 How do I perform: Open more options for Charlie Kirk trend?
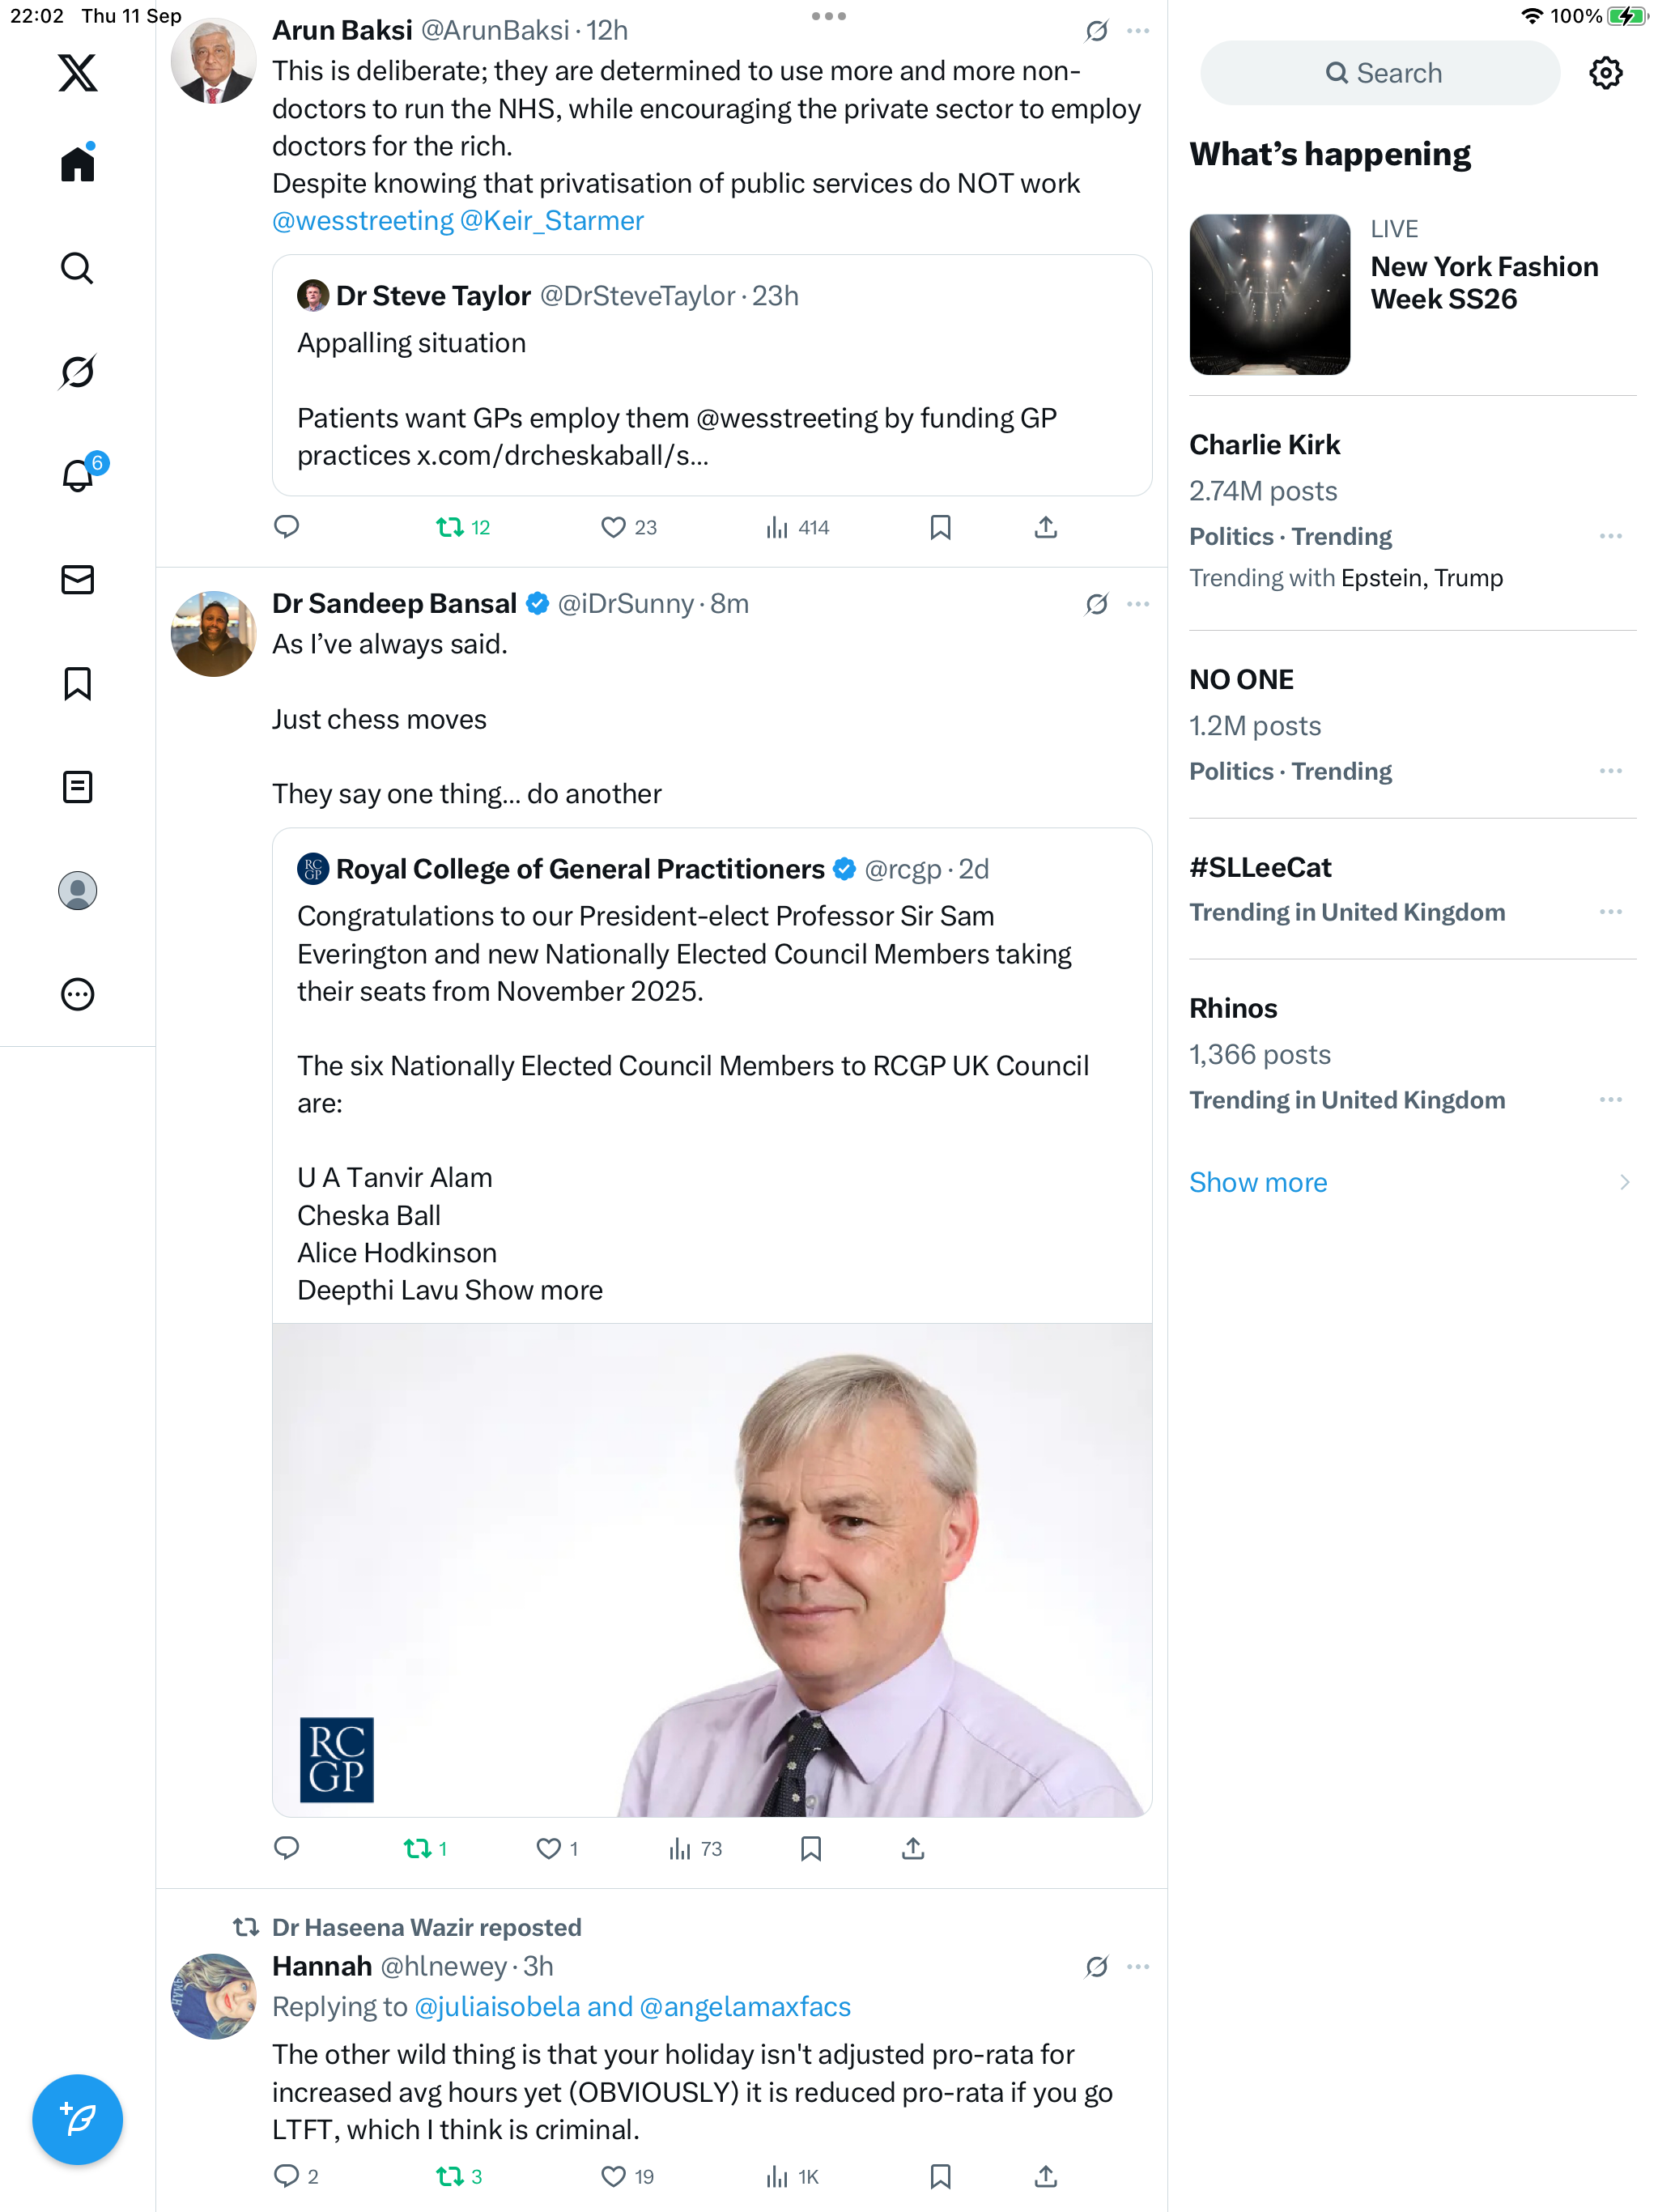[1610, 537]
